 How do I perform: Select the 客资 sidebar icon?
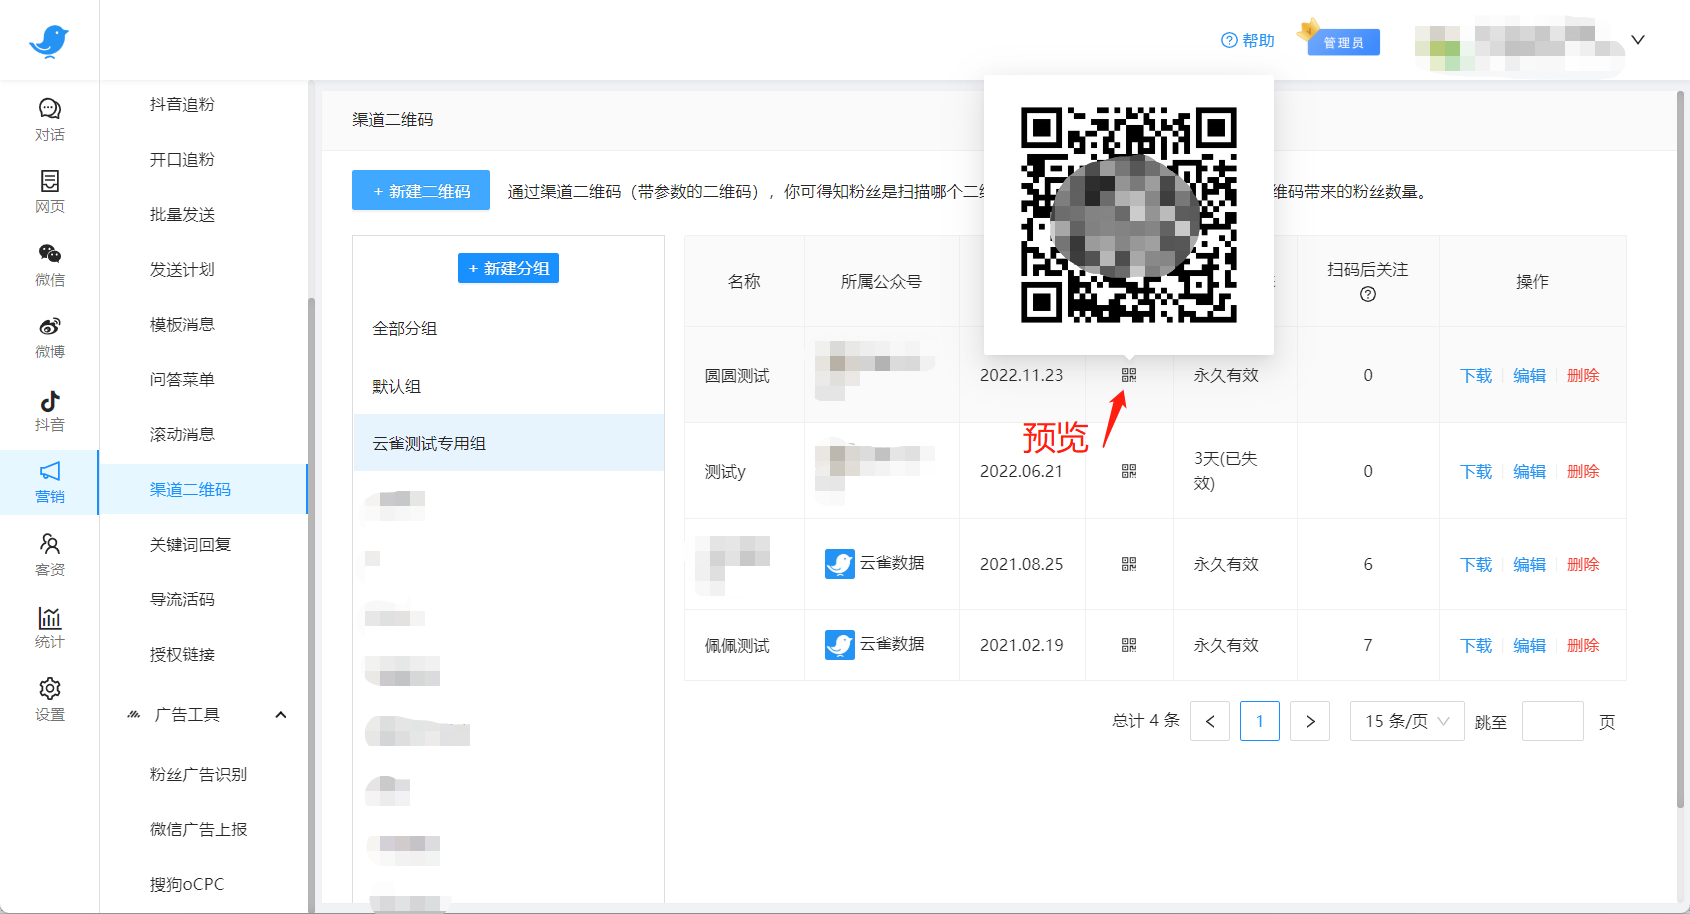[50, 555]
